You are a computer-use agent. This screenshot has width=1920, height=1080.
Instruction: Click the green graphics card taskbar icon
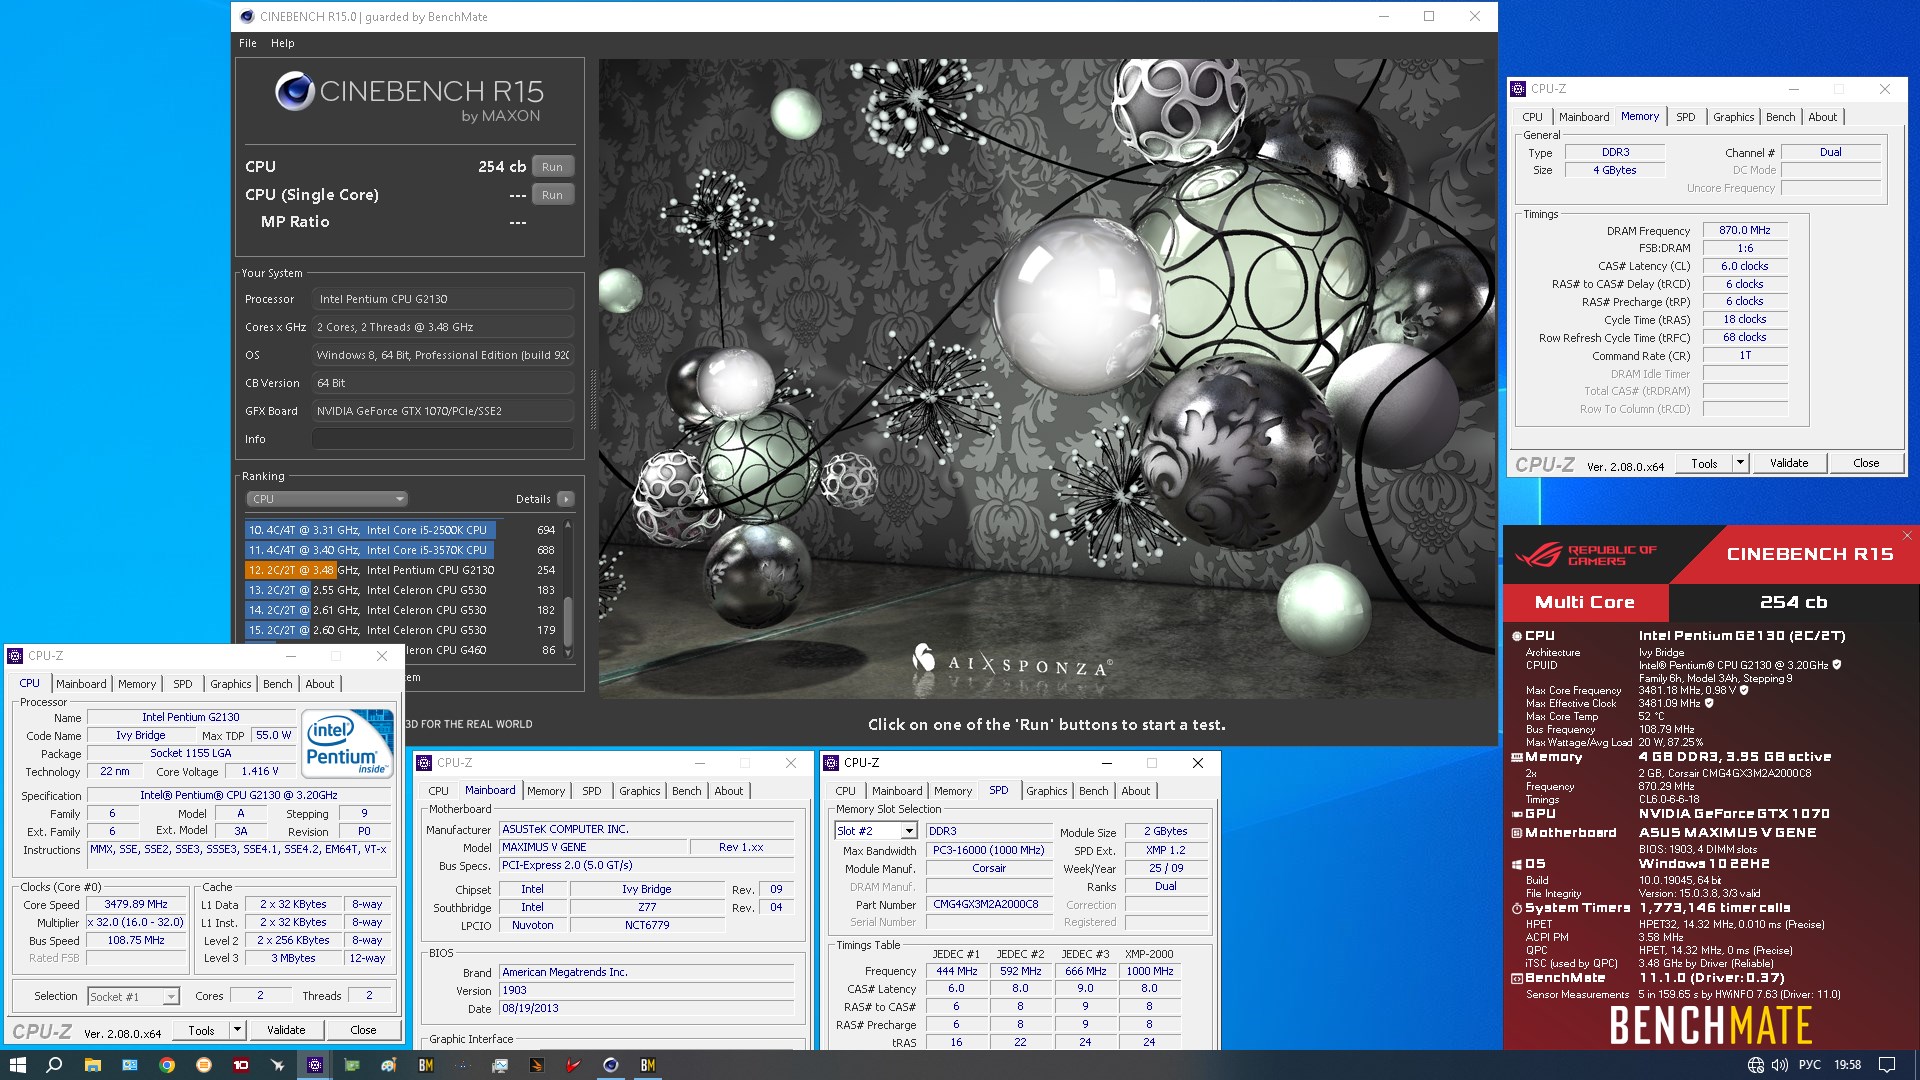pos(352,1065)
